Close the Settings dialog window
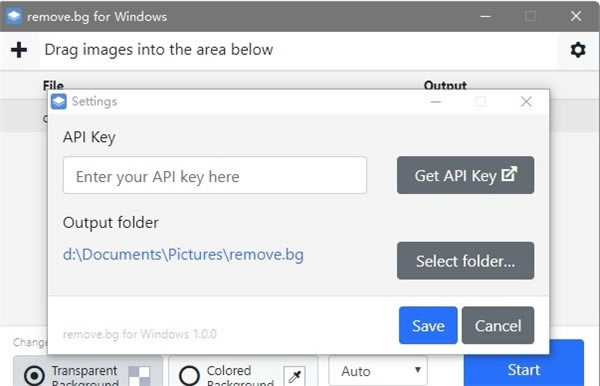The height and width of the screenshot is (386, 600). click(x=526, y=101)
